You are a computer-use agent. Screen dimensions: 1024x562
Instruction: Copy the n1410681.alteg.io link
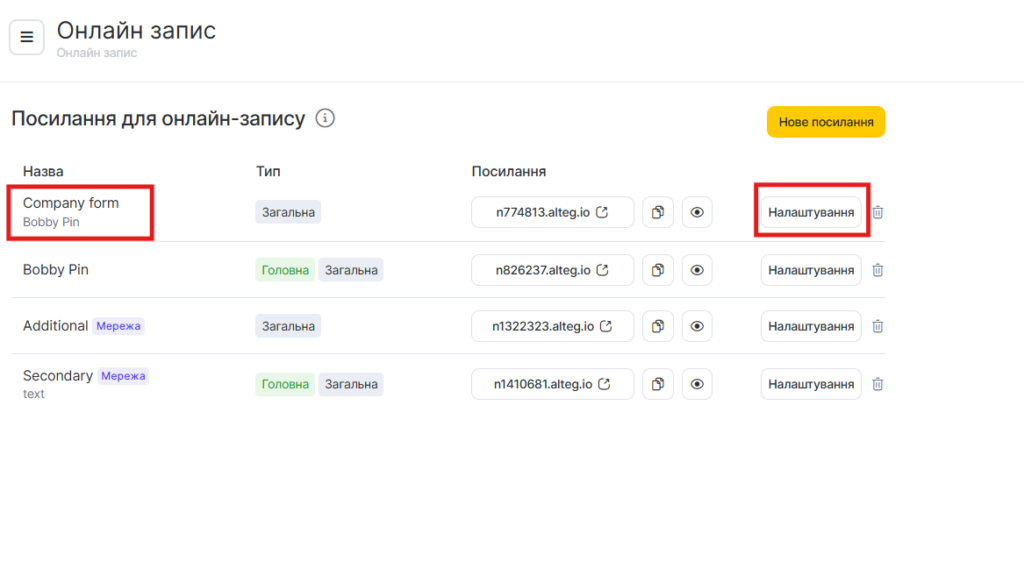[x=658, y=384]
